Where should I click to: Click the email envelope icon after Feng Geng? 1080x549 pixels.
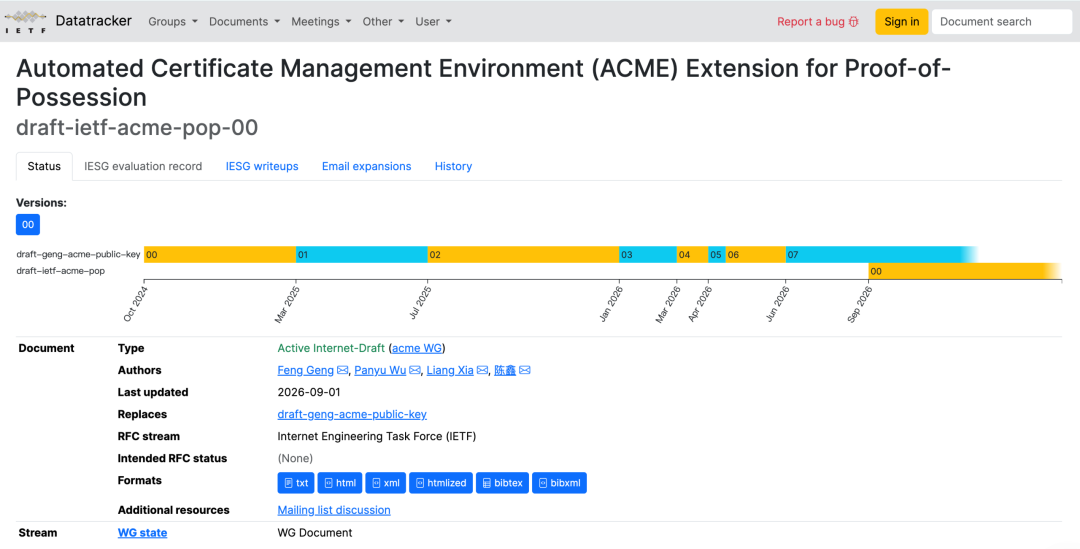point(342,371)
